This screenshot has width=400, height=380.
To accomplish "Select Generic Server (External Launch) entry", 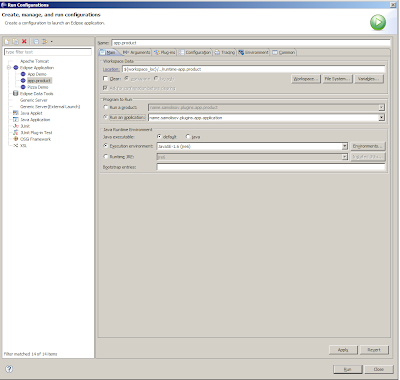I will tap(50, 107).
